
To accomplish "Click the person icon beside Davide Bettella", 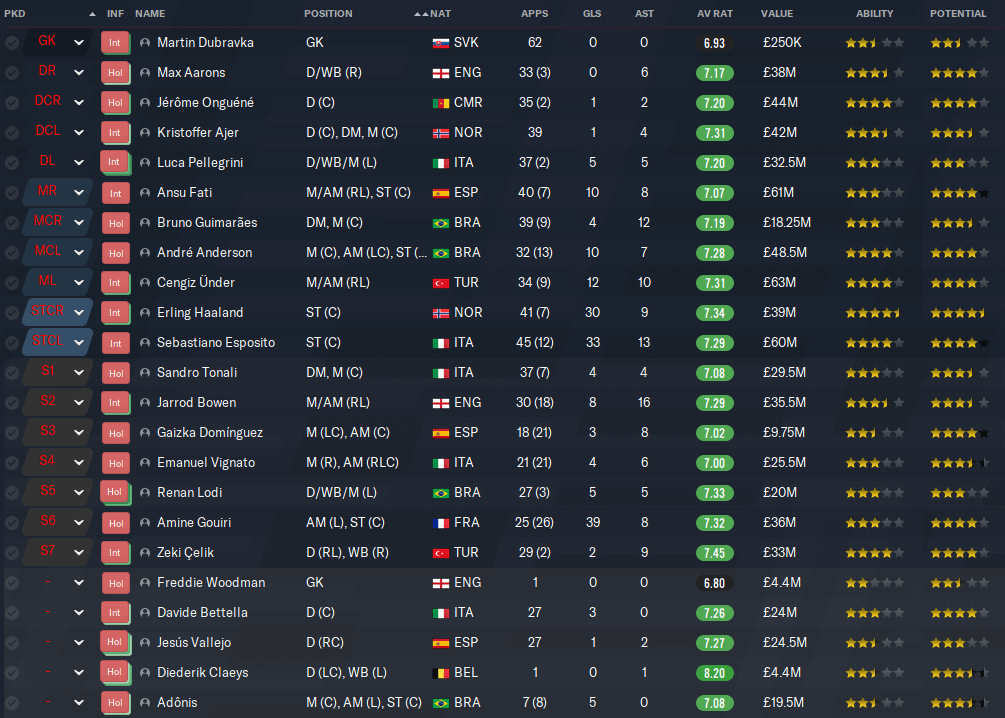I will click(145, 613).
